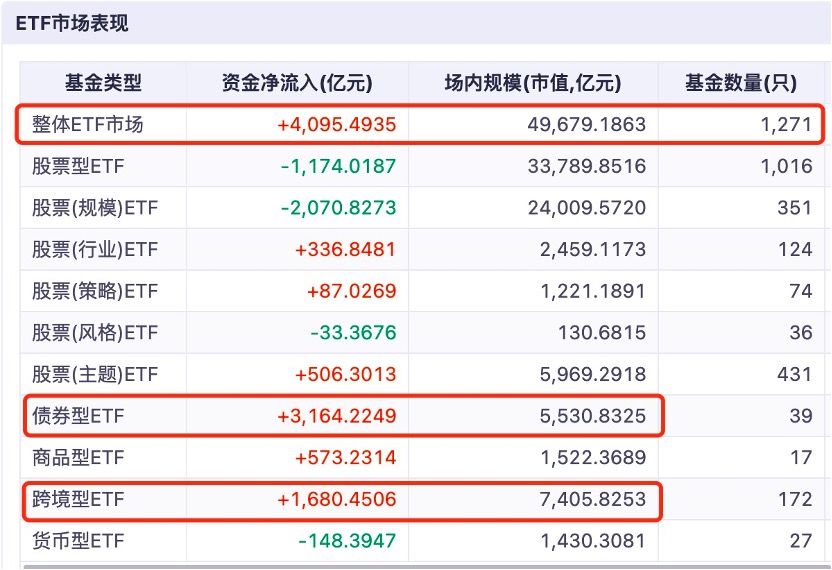Select the 股票(规模)ETF row label
This screenshot has width=832, height=570.
click(95, 208)
